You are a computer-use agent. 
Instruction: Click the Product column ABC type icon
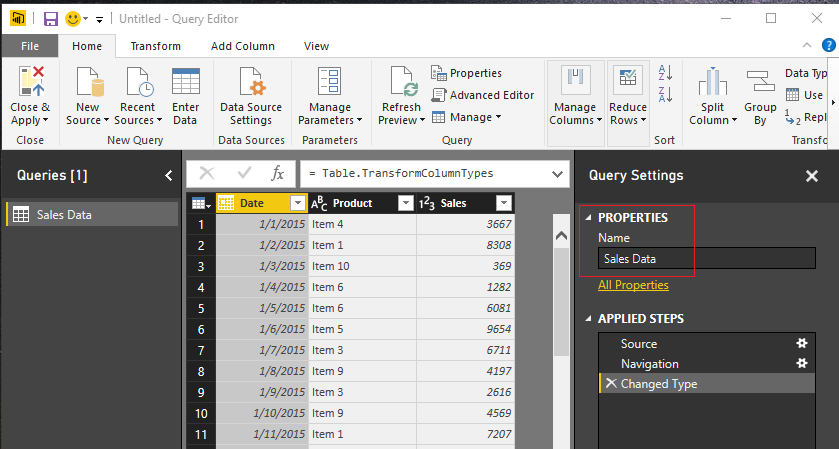pyautogui.click(x=319, y=203)
